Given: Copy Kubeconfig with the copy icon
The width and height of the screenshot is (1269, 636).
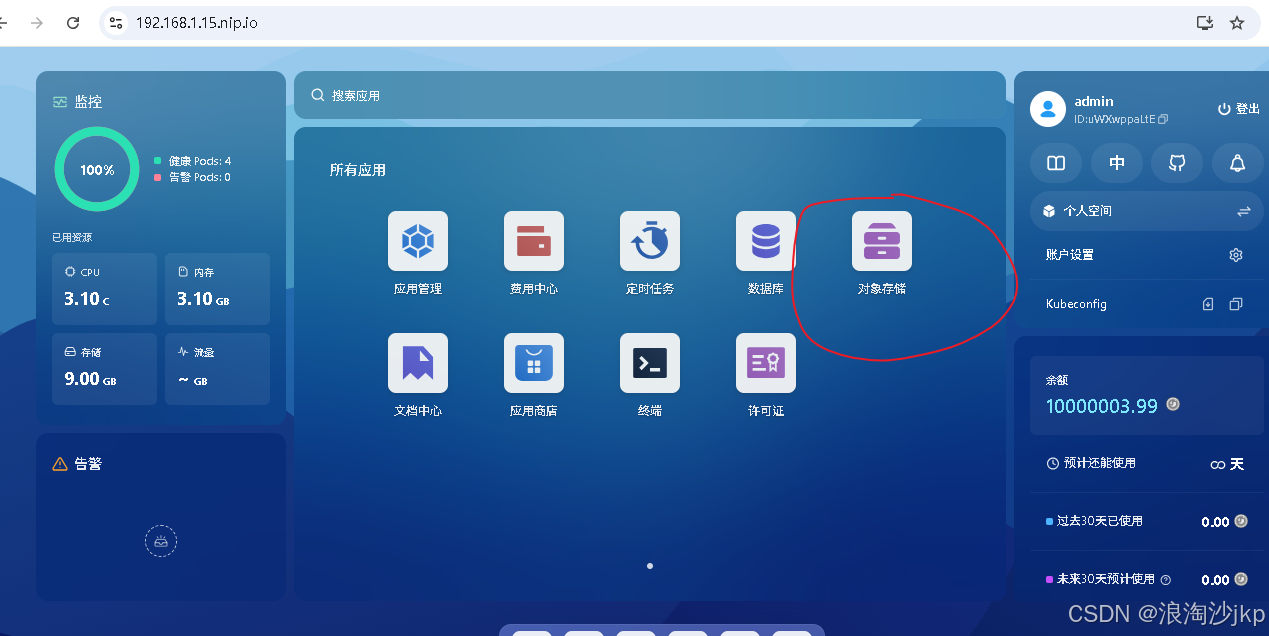Looking at the screenshot, I should [1236, 304].
